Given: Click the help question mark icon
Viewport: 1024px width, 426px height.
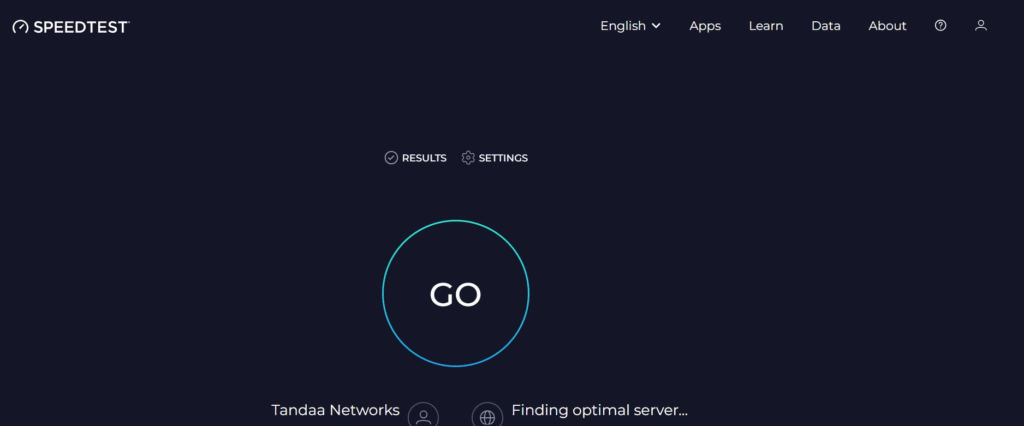Looking at the screenshot, I should pos(940,26).
